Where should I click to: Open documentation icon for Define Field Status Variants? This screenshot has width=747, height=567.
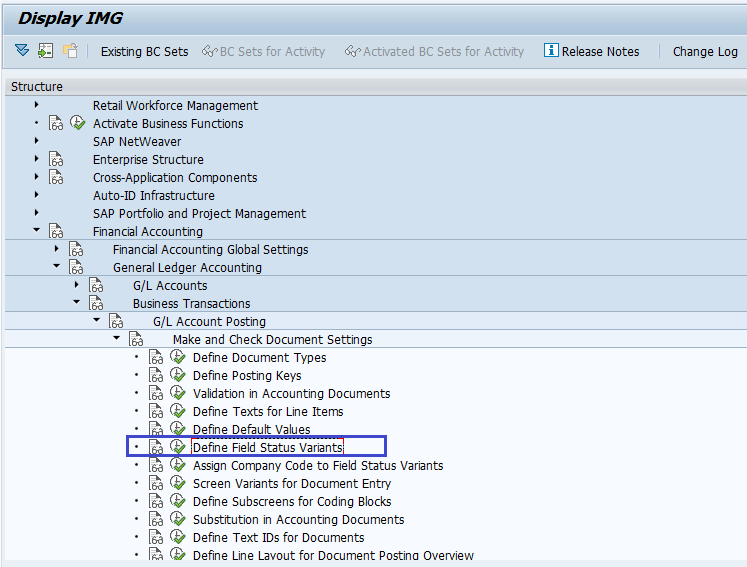(156, 447)
